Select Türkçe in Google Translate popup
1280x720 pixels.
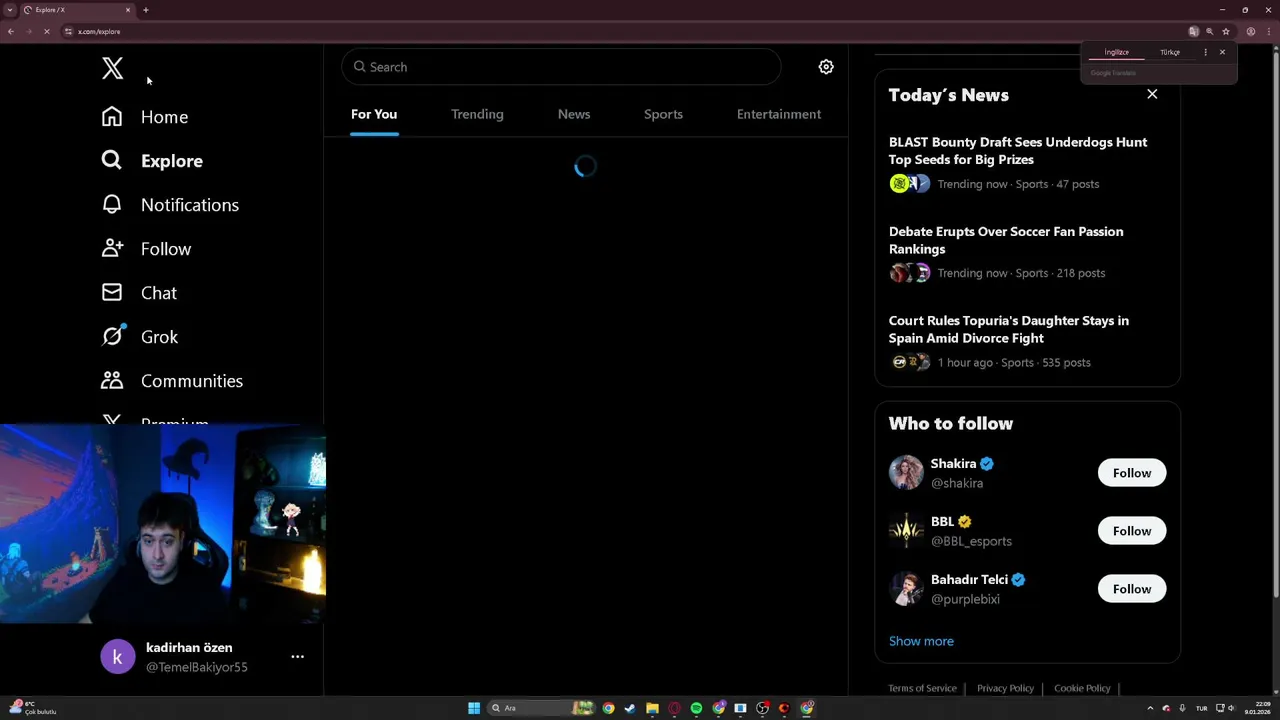(x=1170, y=52)
